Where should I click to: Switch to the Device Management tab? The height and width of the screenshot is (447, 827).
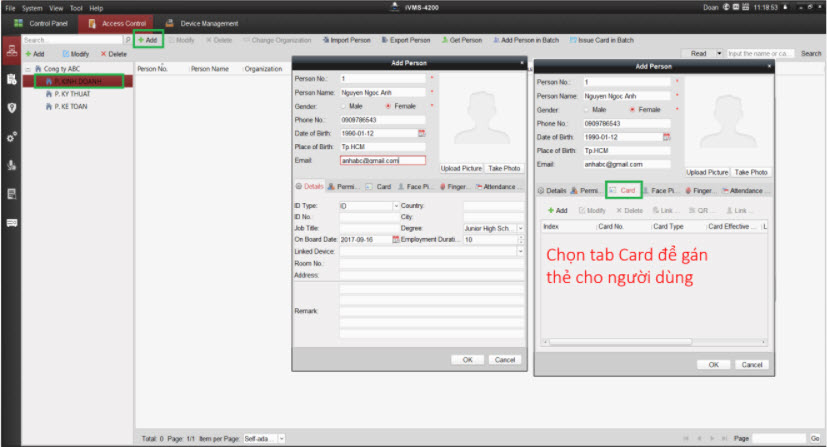[202, 23]
